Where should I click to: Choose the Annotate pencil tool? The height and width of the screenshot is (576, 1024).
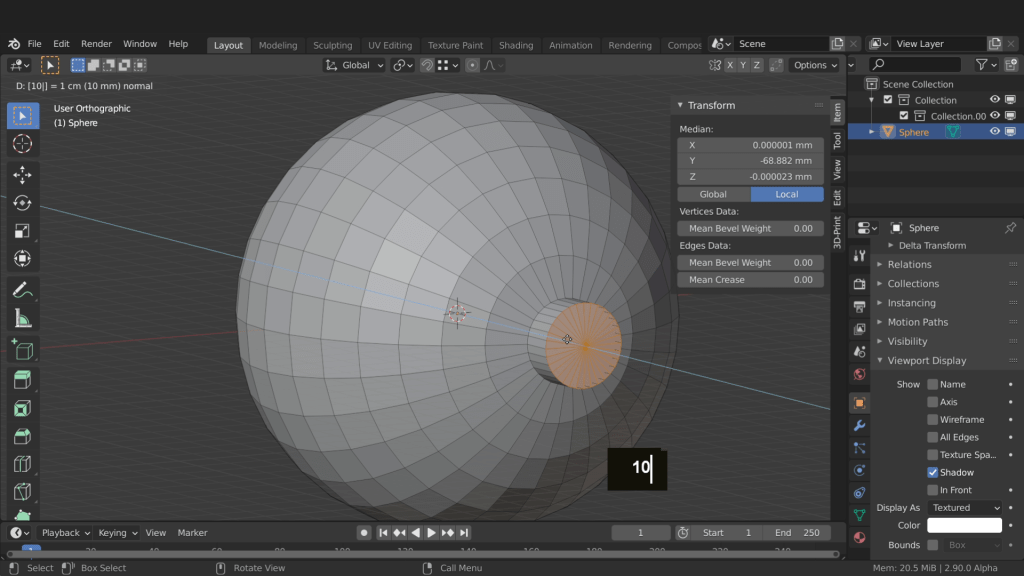click(22, 290)
